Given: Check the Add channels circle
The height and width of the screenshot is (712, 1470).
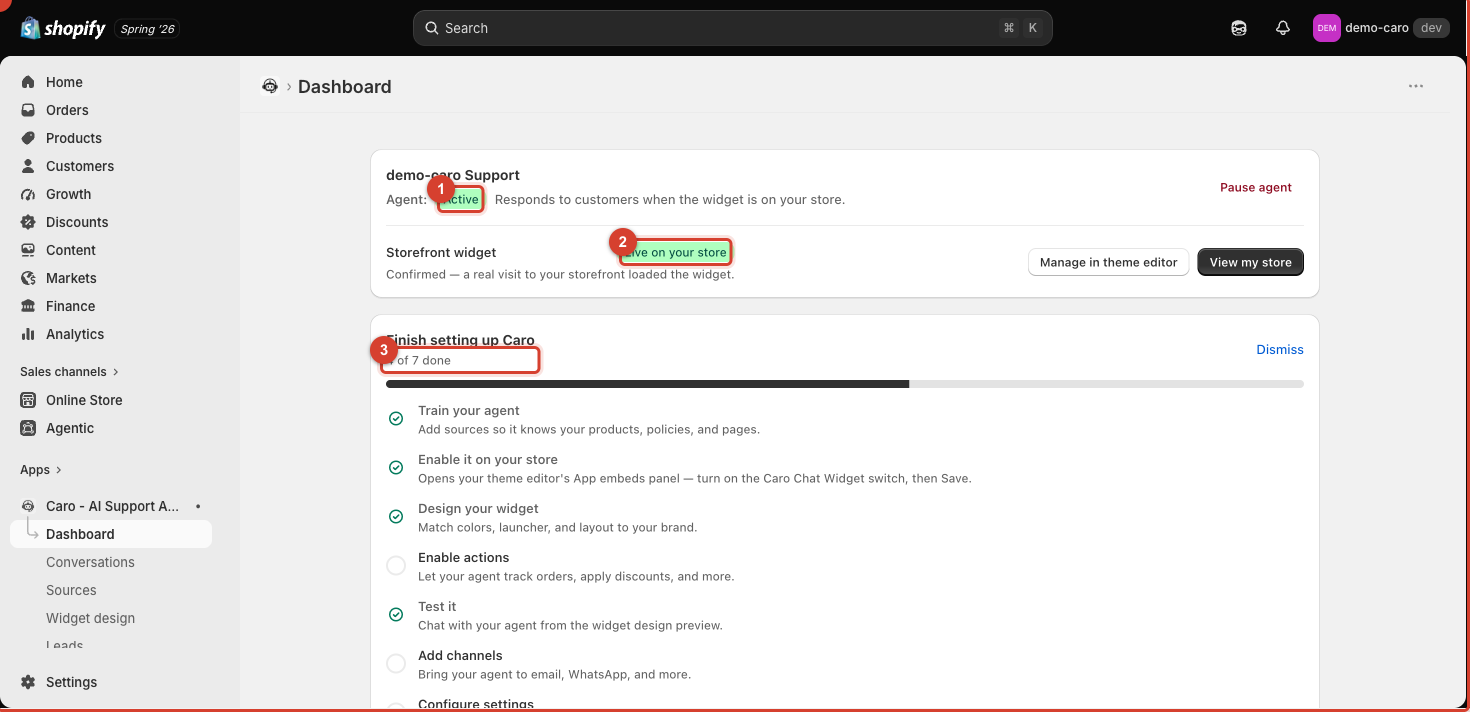Looking at the screenshot, I should [396, 663].
